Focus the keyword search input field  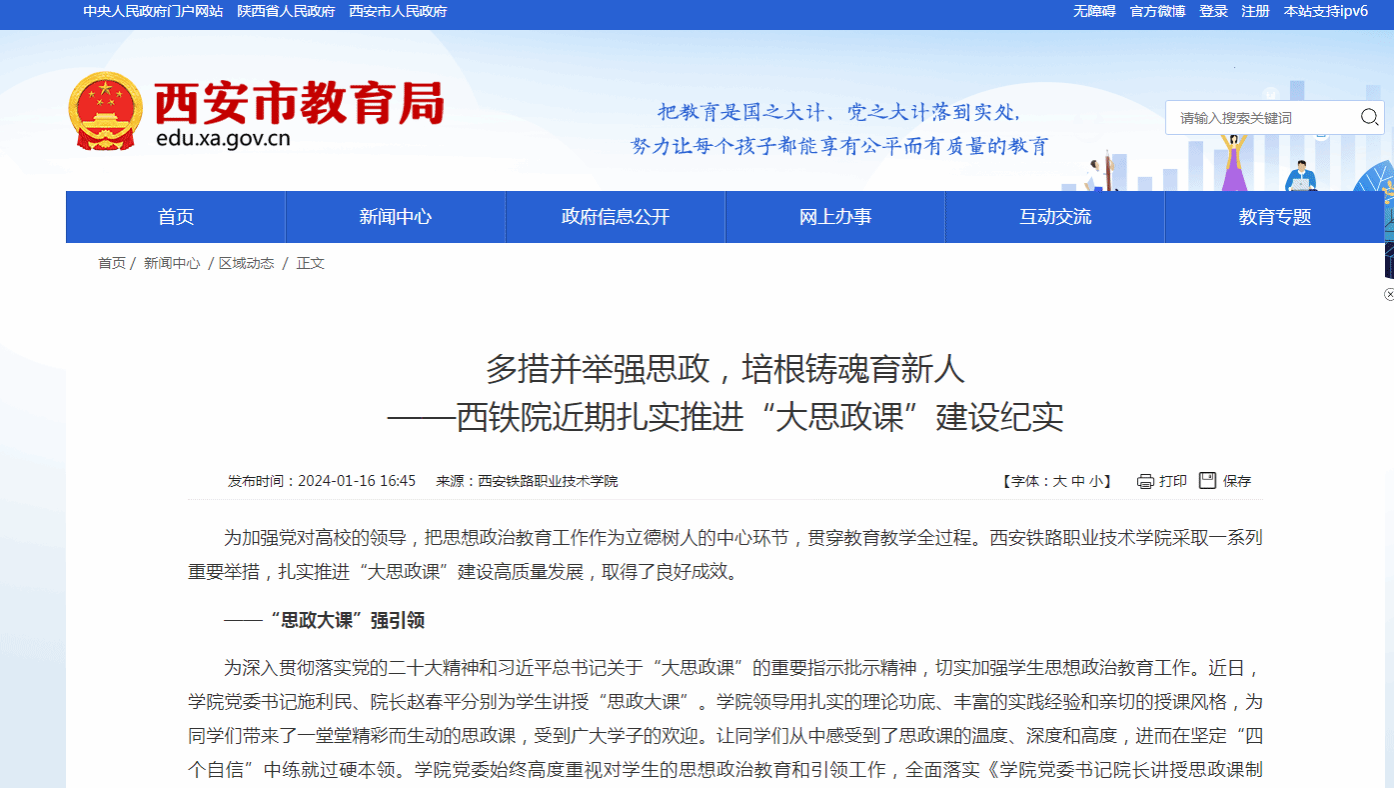tap(1262, 118)
